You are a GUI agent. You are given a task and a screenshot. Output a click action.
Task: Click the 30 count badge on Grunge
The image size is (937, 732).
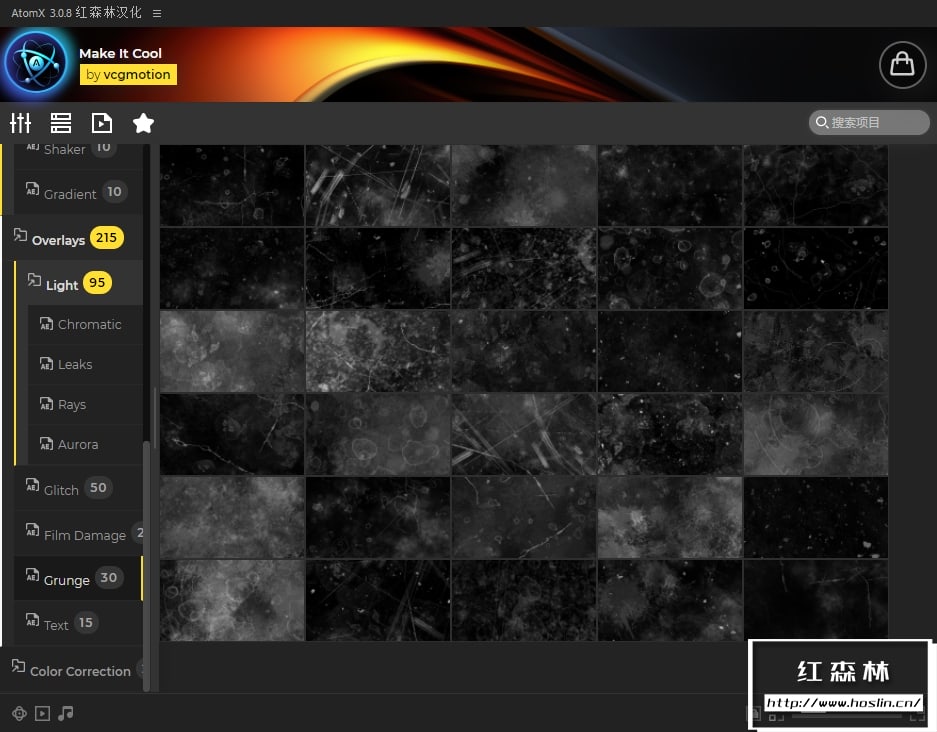pyautogui.click(x=109, y=578)
